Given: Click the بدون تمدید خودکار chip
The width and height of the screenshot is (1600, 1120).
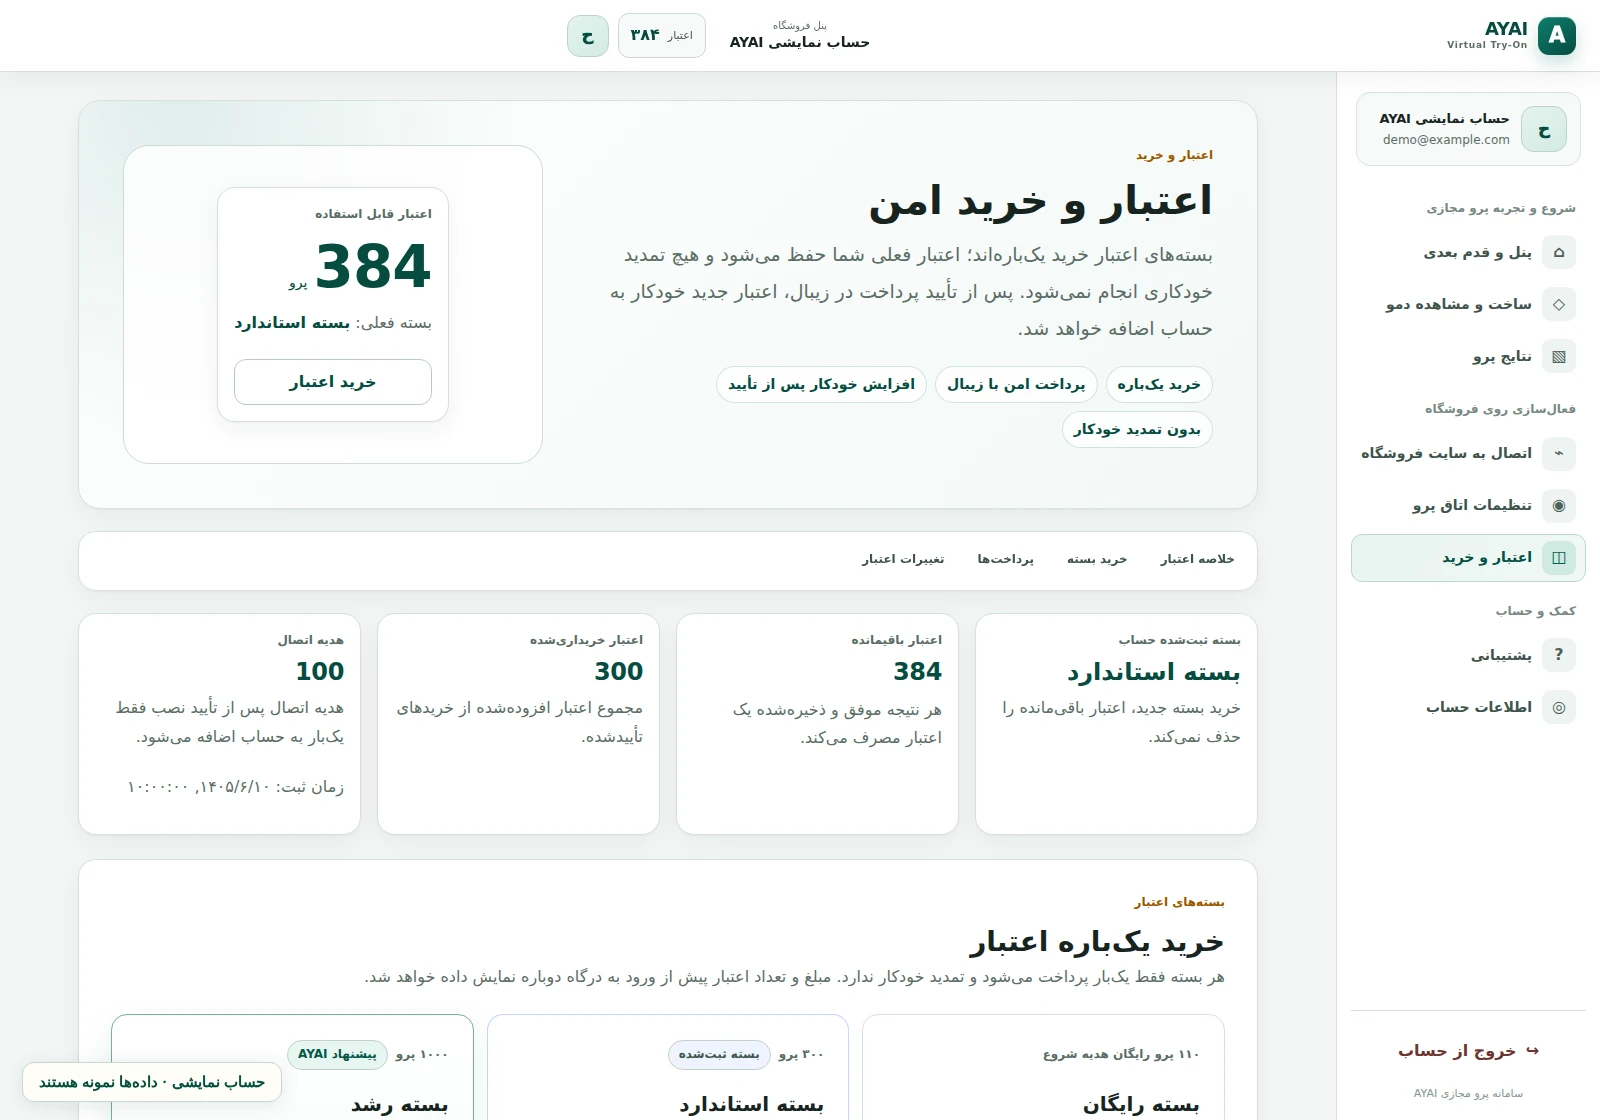Looking at the screenshot, I should pos(1137,430).
